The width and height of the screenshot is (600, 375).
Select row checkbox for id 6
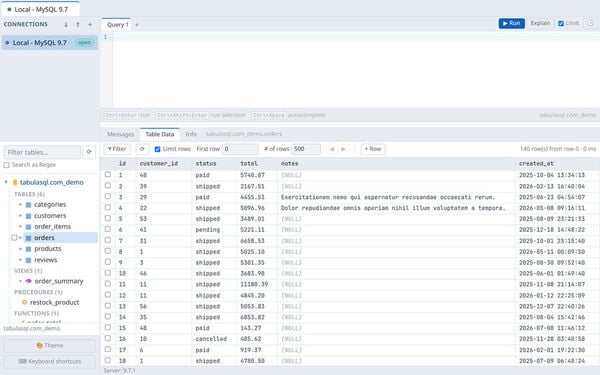[x=108, y=229]
